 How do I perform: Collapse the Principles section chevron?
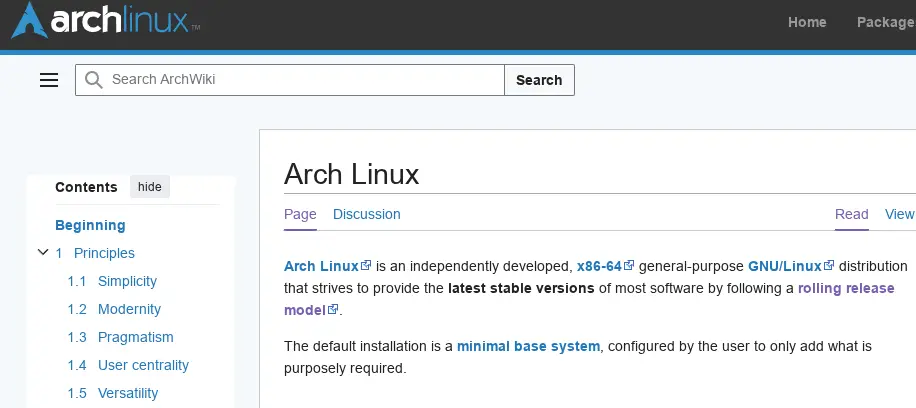43,253
